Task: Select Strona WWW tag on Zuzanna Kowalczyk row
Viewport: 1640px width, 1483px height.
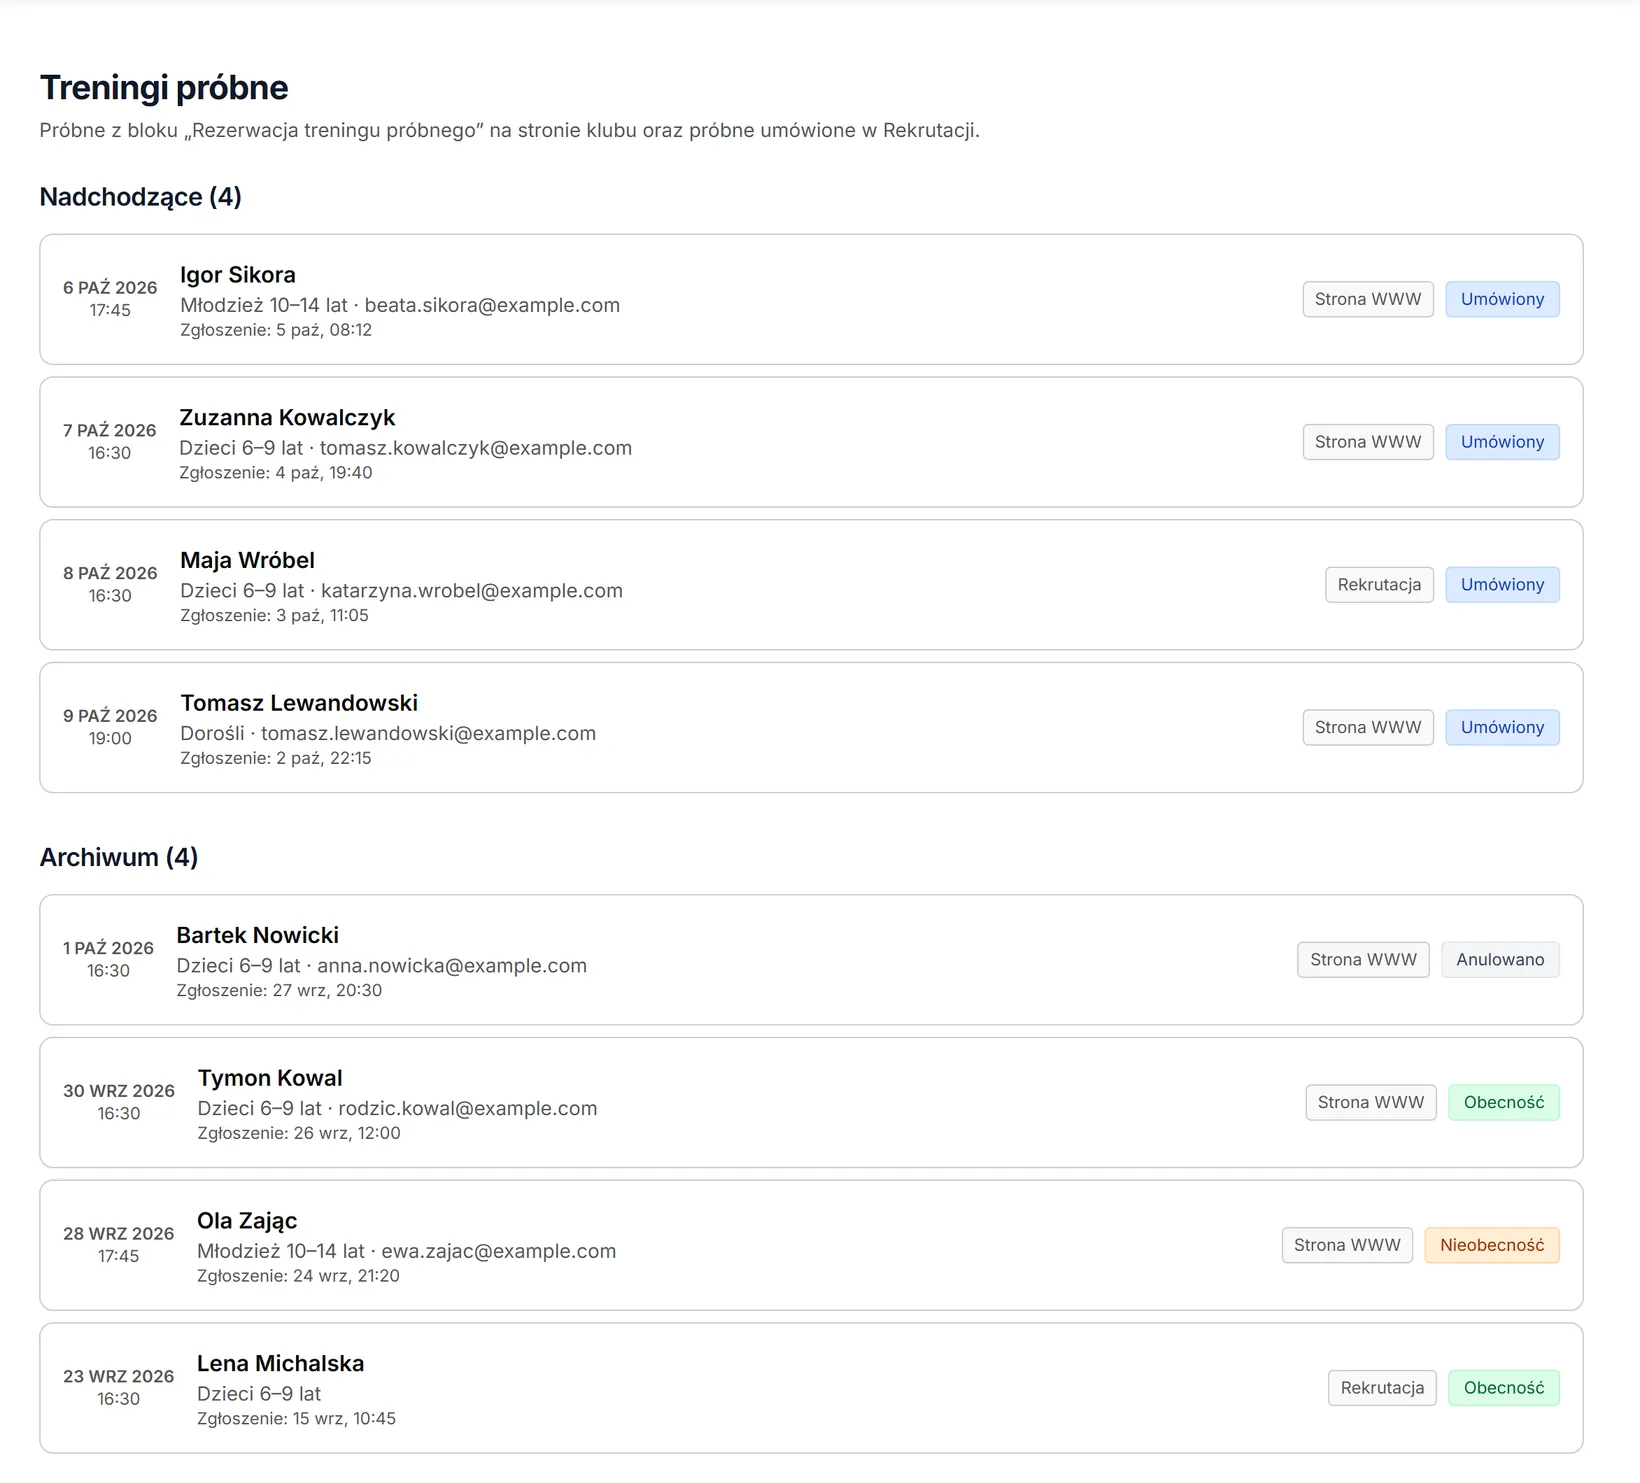Action: 1368,442
